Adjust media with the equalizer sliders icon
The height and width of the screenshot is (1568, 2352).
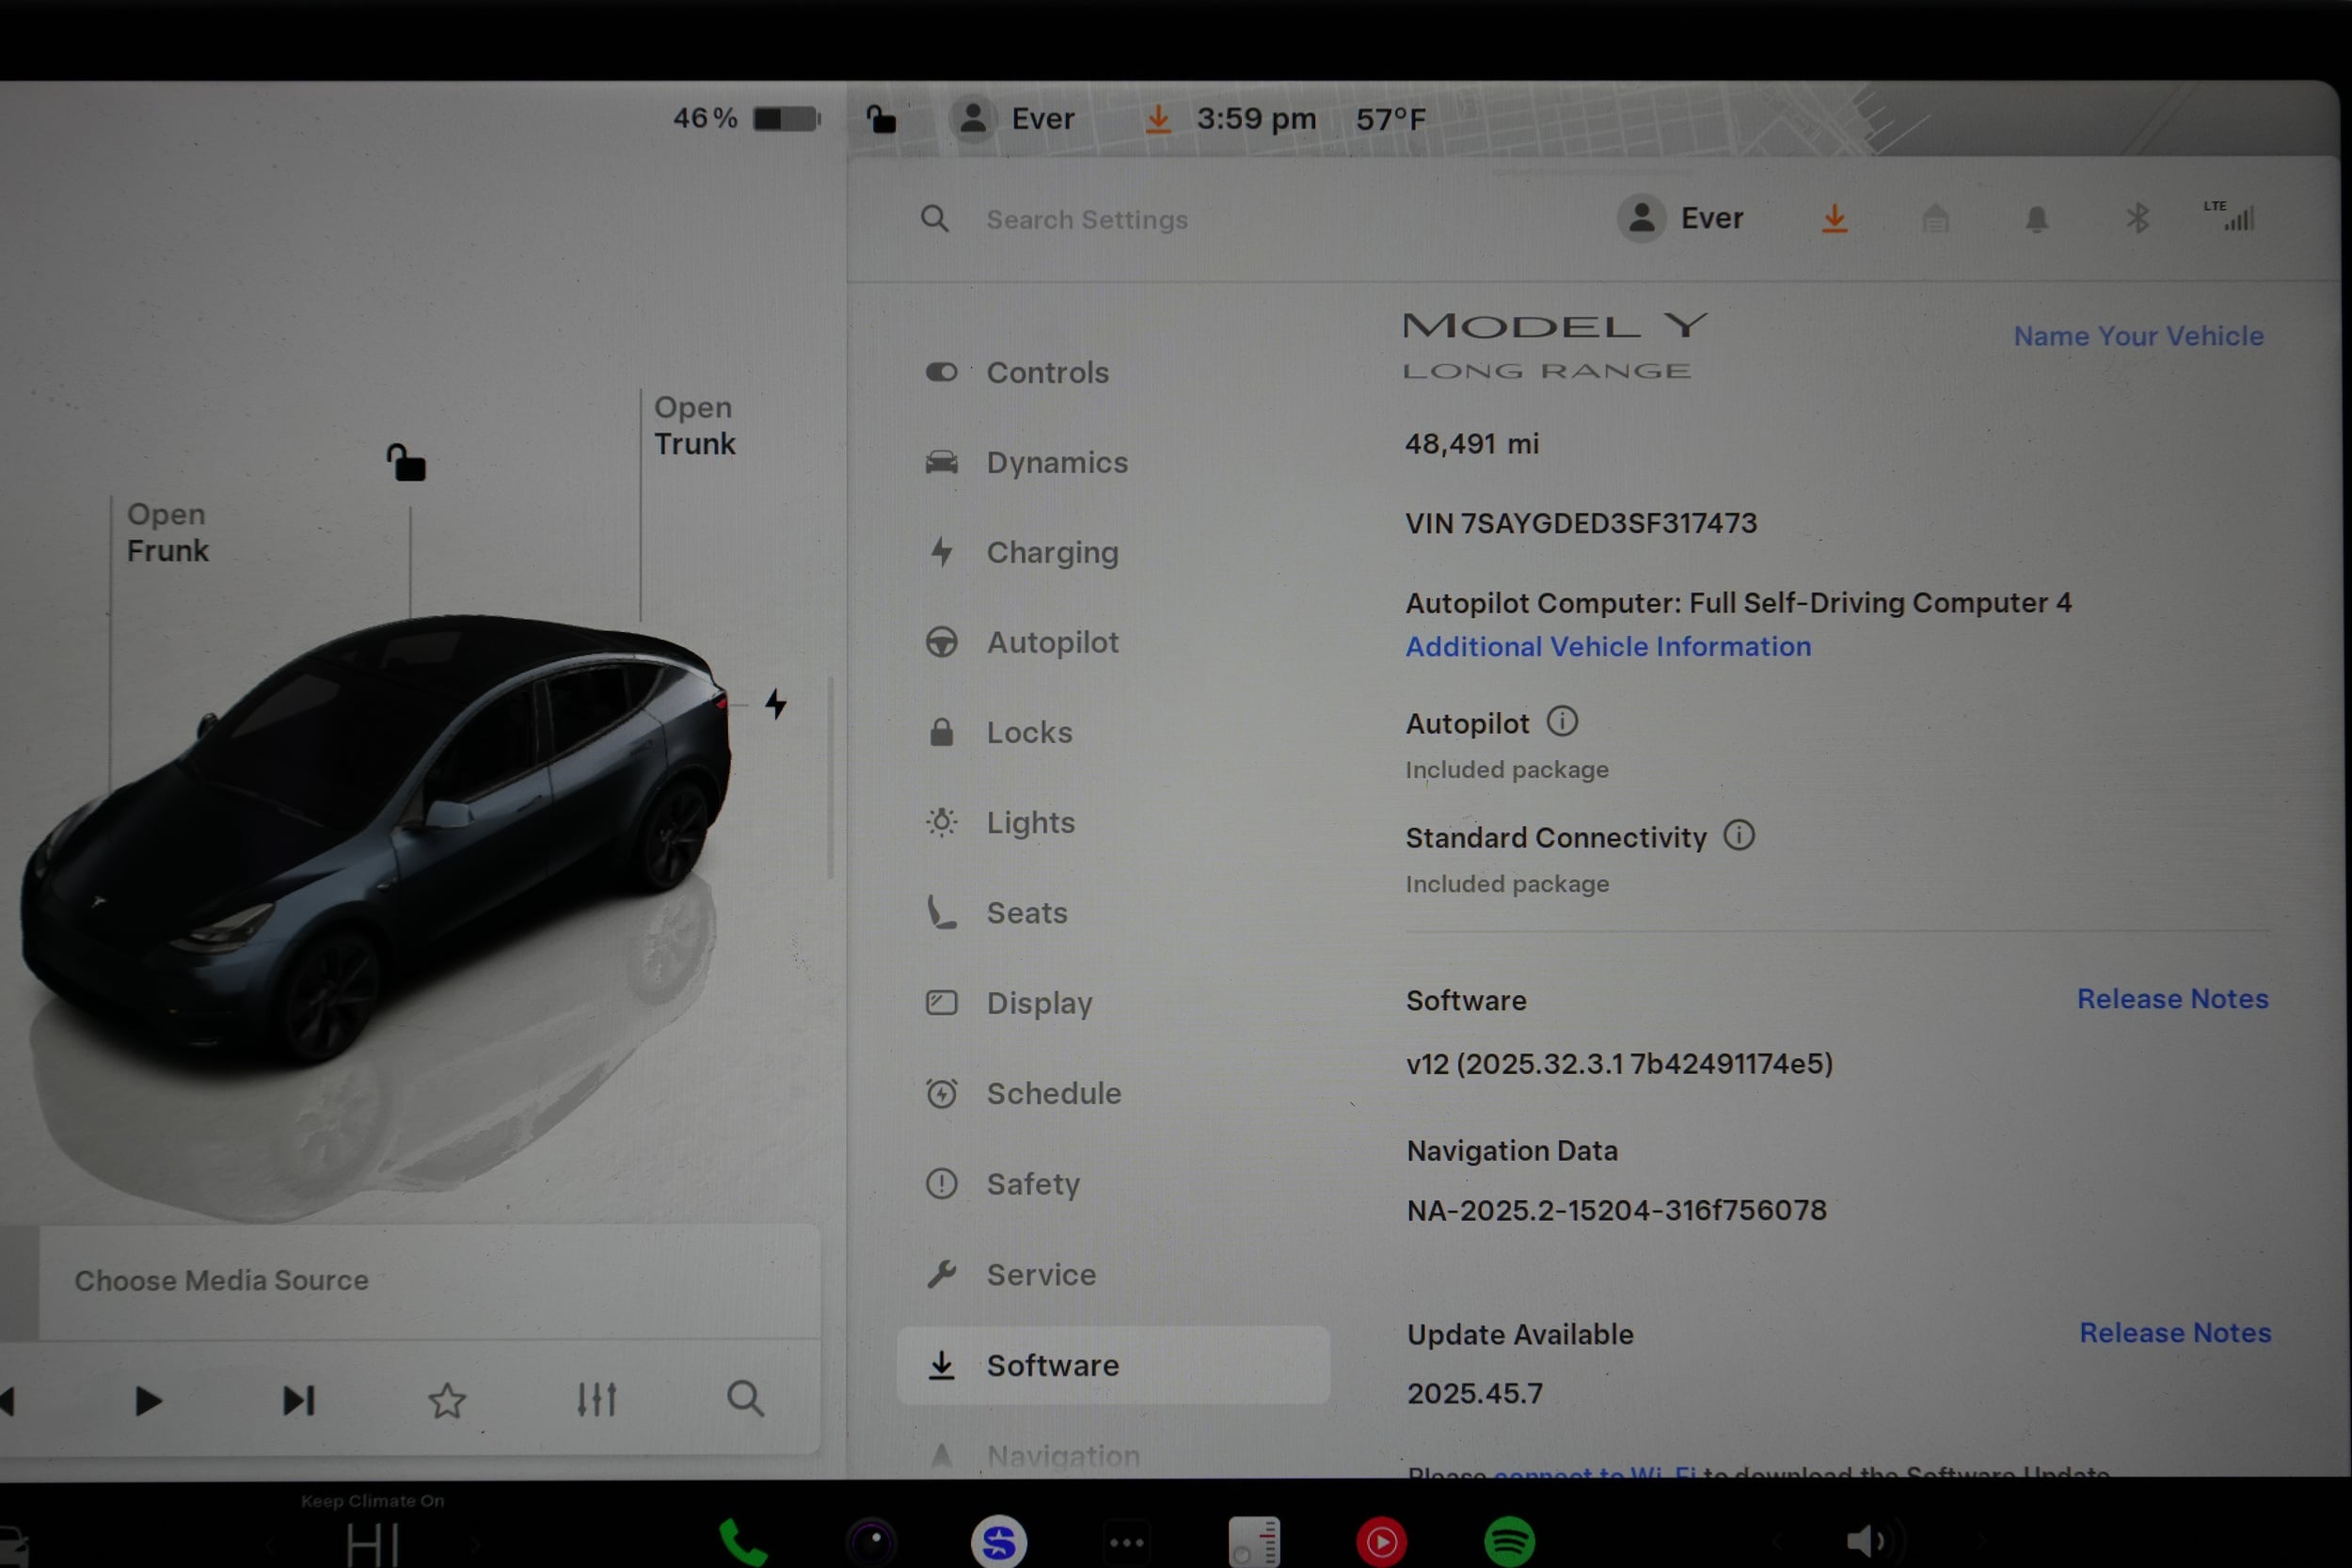pyautogui.click(x=597, y=1399)
